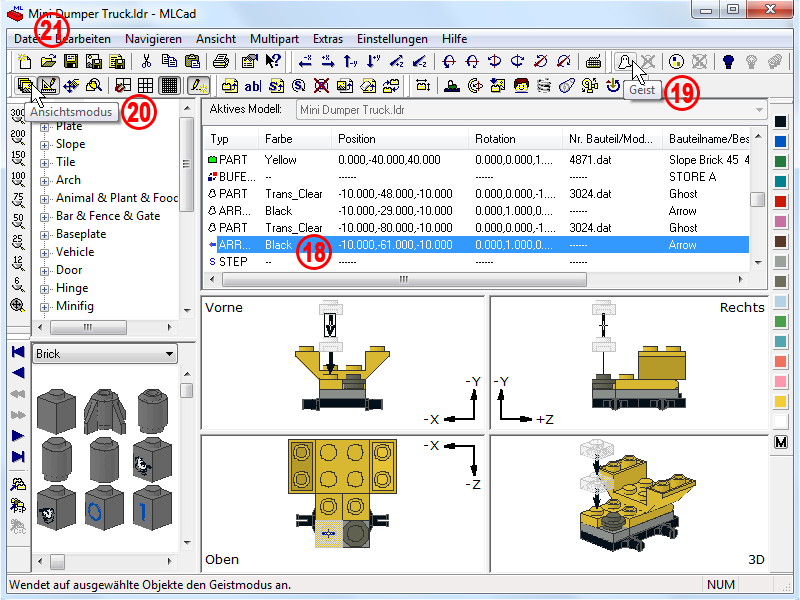Image resolution: width=800 pixels, height=600 pixels.
Task: Click the M more colors button
Action: tap(780, 442)
